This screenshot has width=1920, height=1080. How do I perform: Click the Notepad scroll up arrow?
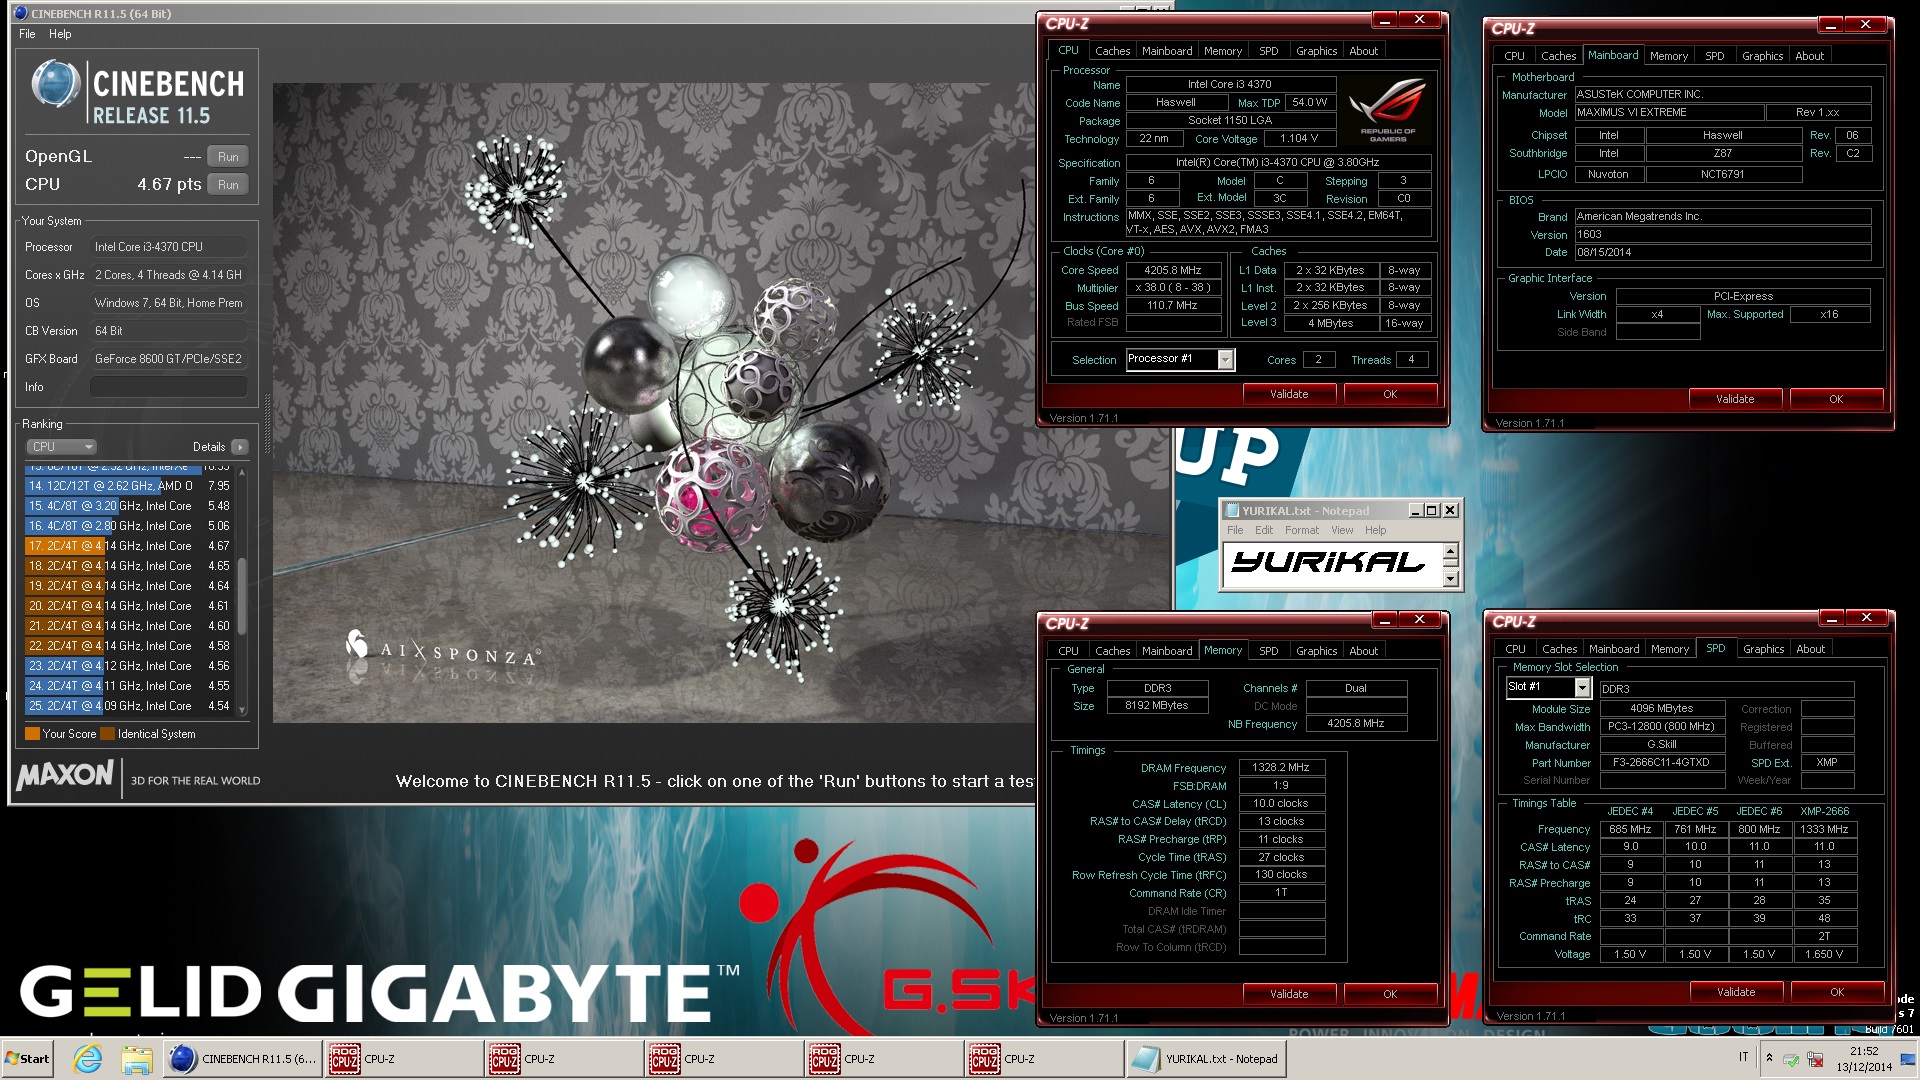[1450, 552]
